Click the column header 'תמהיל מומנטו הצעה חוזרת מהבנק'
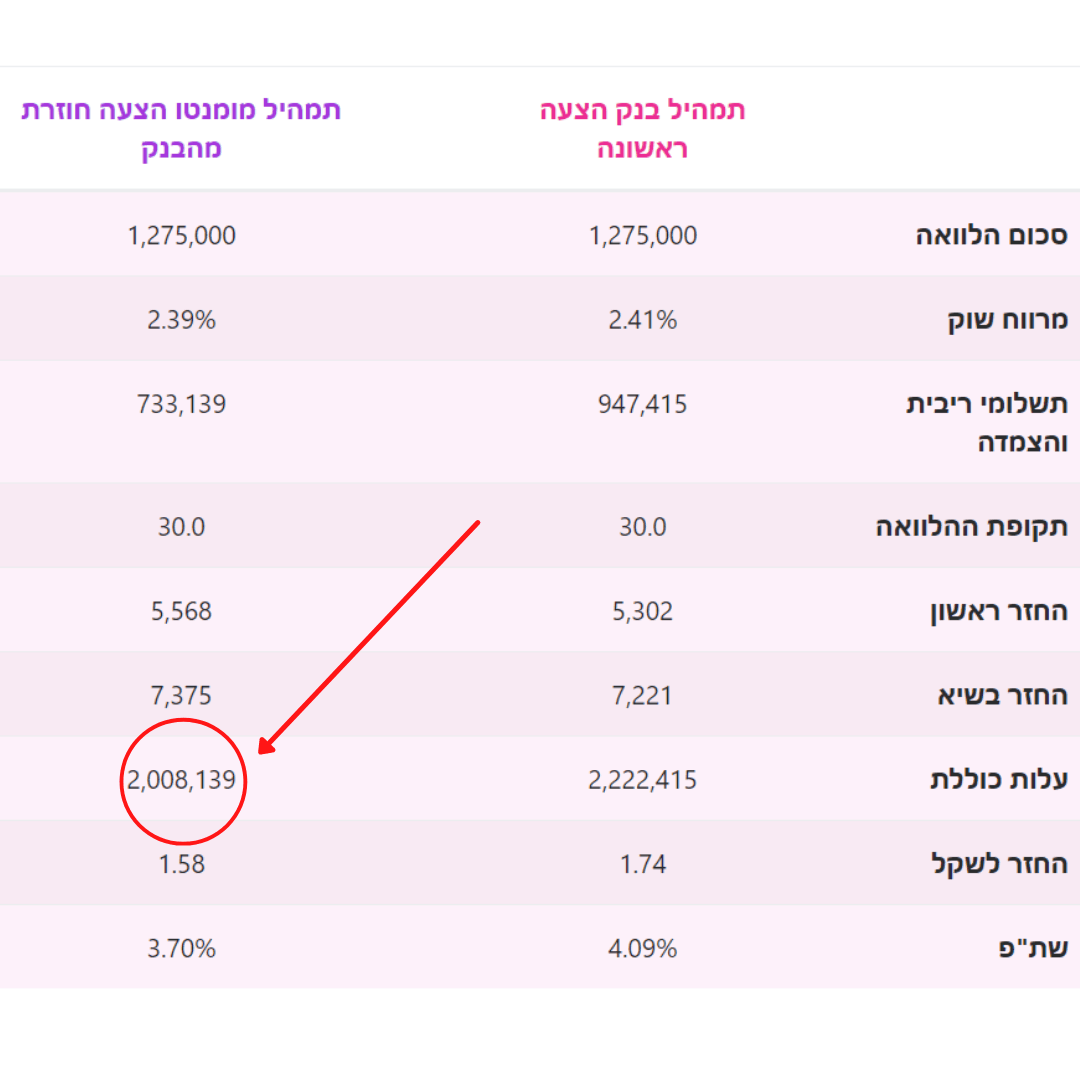Screen dimensions: 1080x1080 pyautogui.click(x=181, y=129)
